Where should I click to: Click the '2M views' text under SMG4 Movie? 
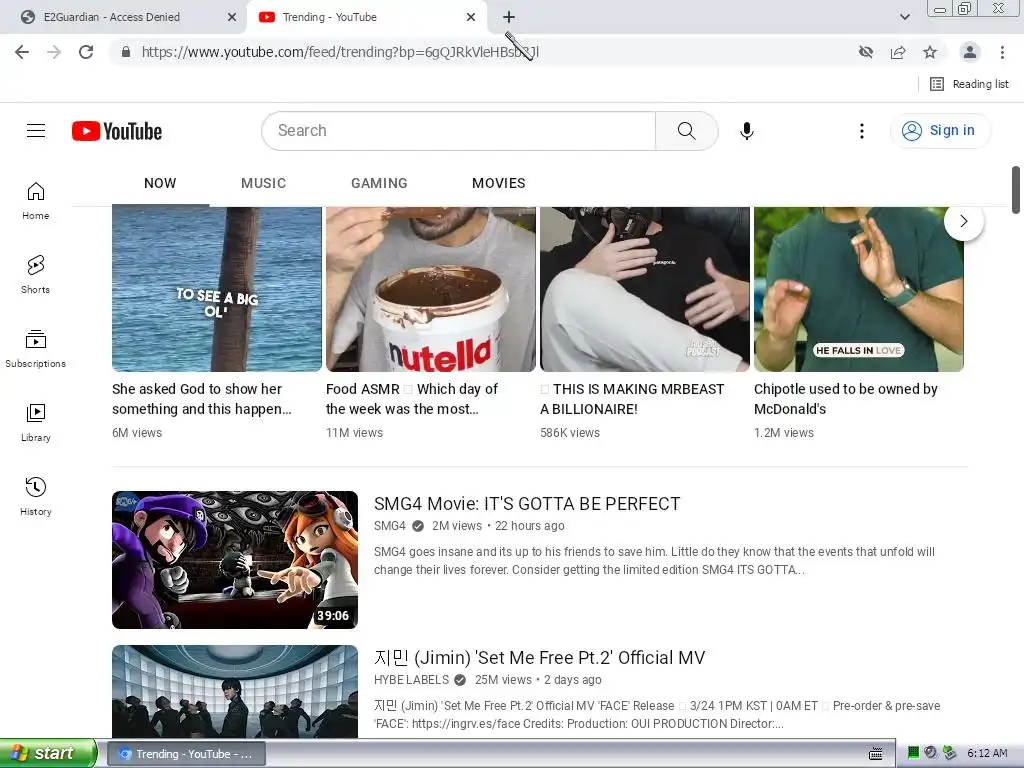[x=456, y=526]
